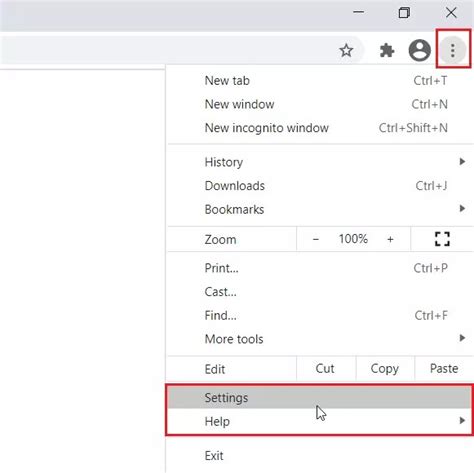Expand the Bookmarks submenu
Image resolution: width=474 pixels, height=473 pixels.
(x=320, y=209)
